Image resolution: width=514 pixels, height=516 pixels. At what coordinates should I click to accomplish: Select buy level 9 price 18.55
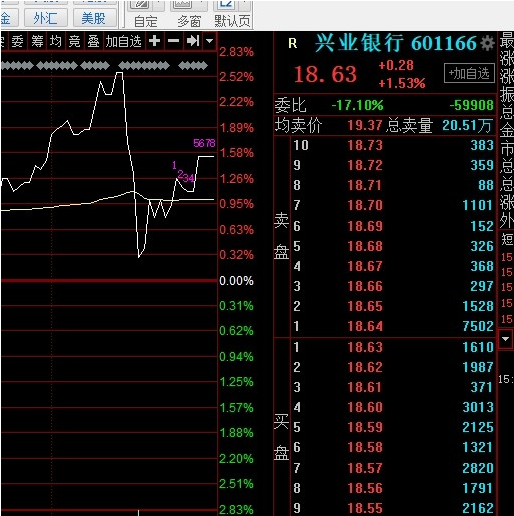[365, 508]
